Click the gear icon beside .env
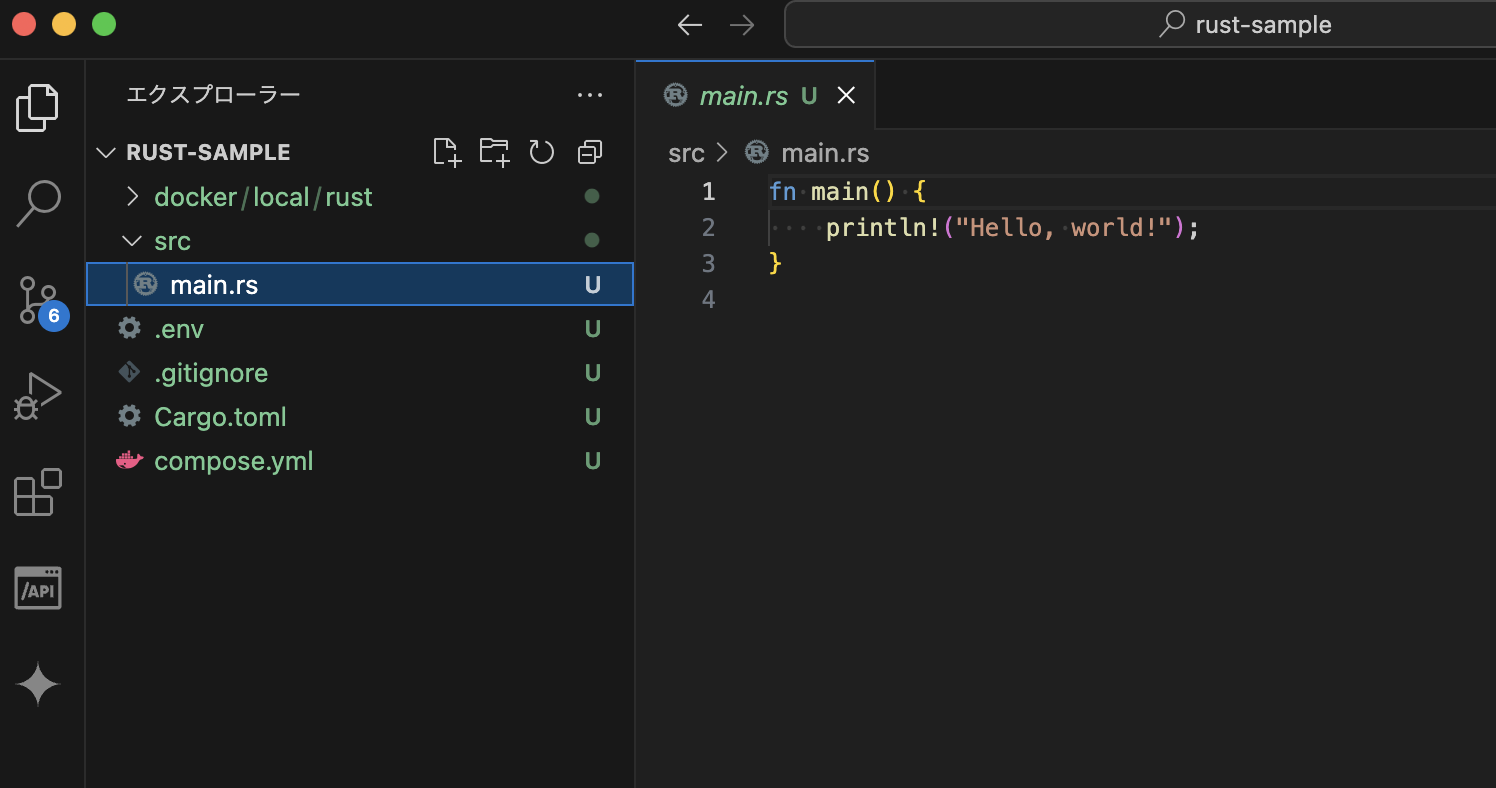1496x788 pixels. (x=129, y=329)
